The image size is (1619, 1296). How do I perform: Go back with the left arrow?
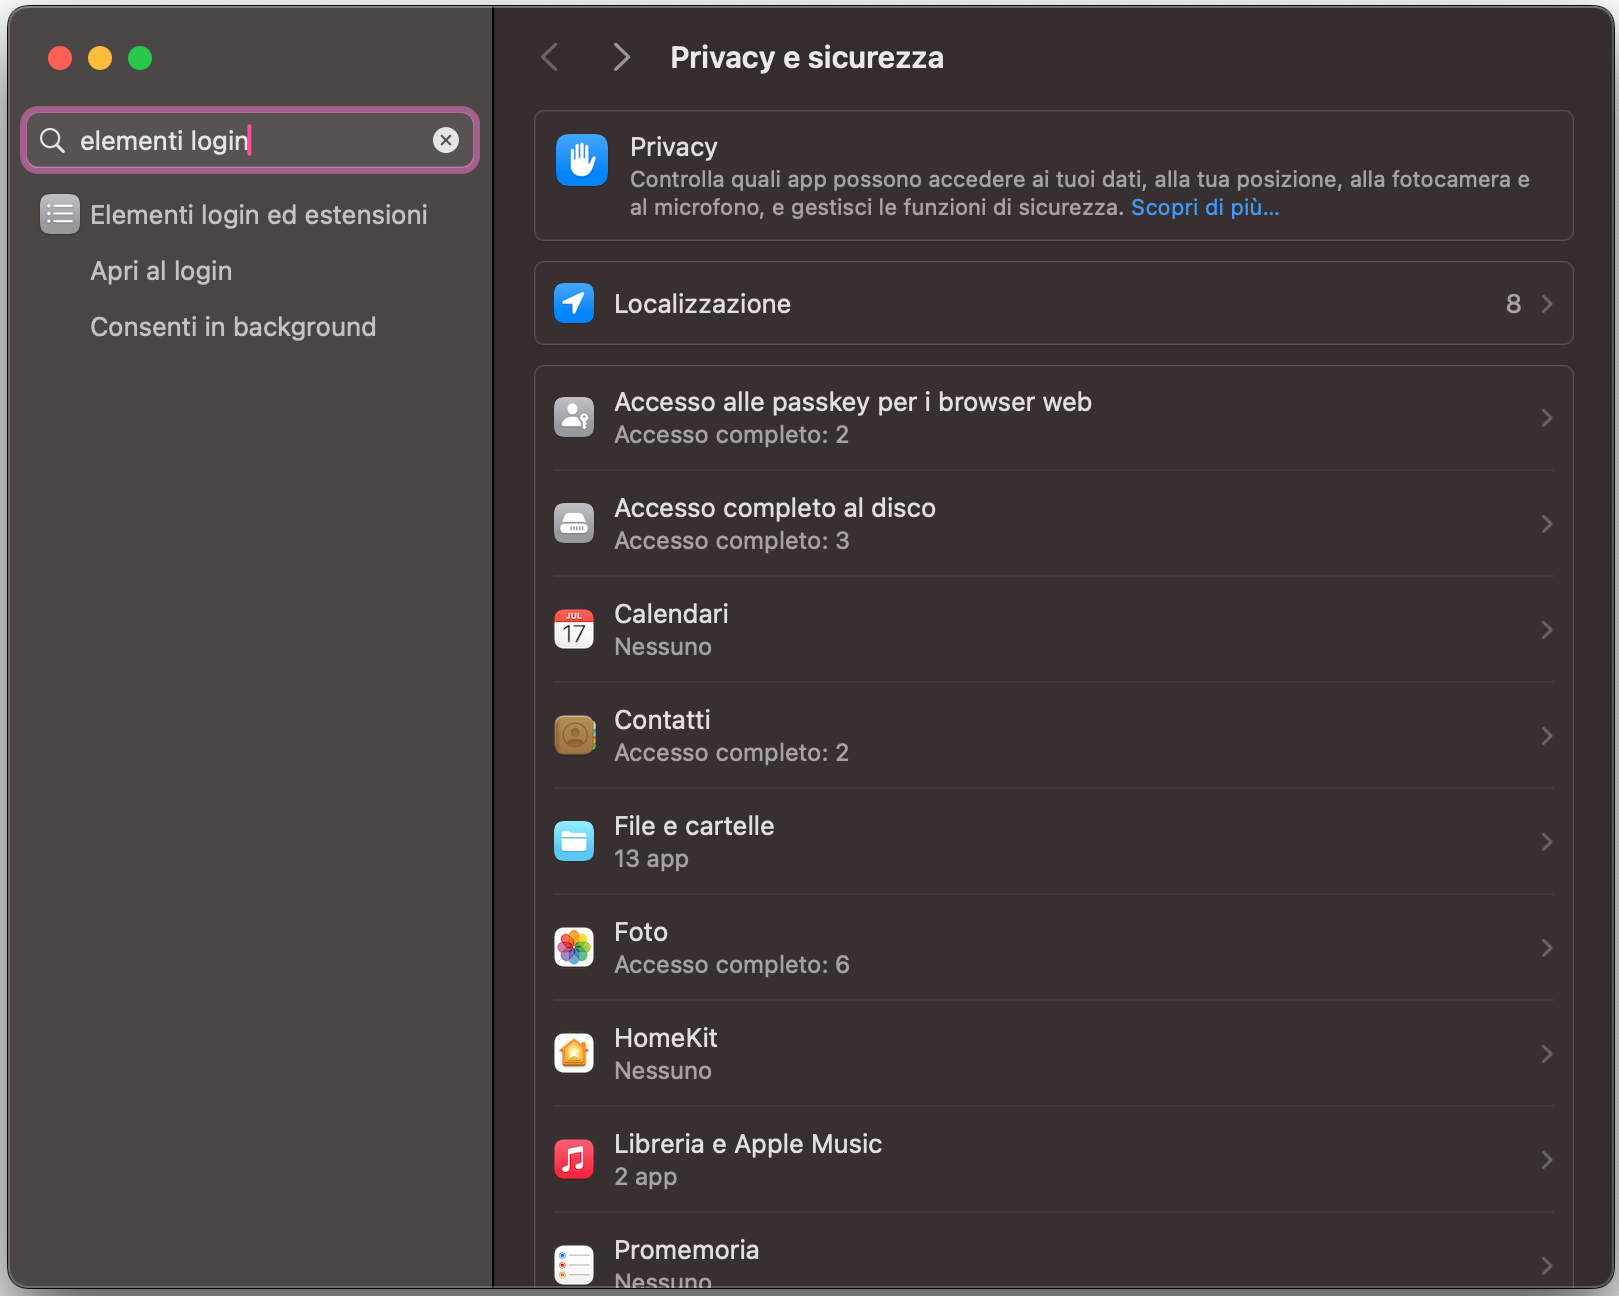pyautogui.click(x=550, y=57)
